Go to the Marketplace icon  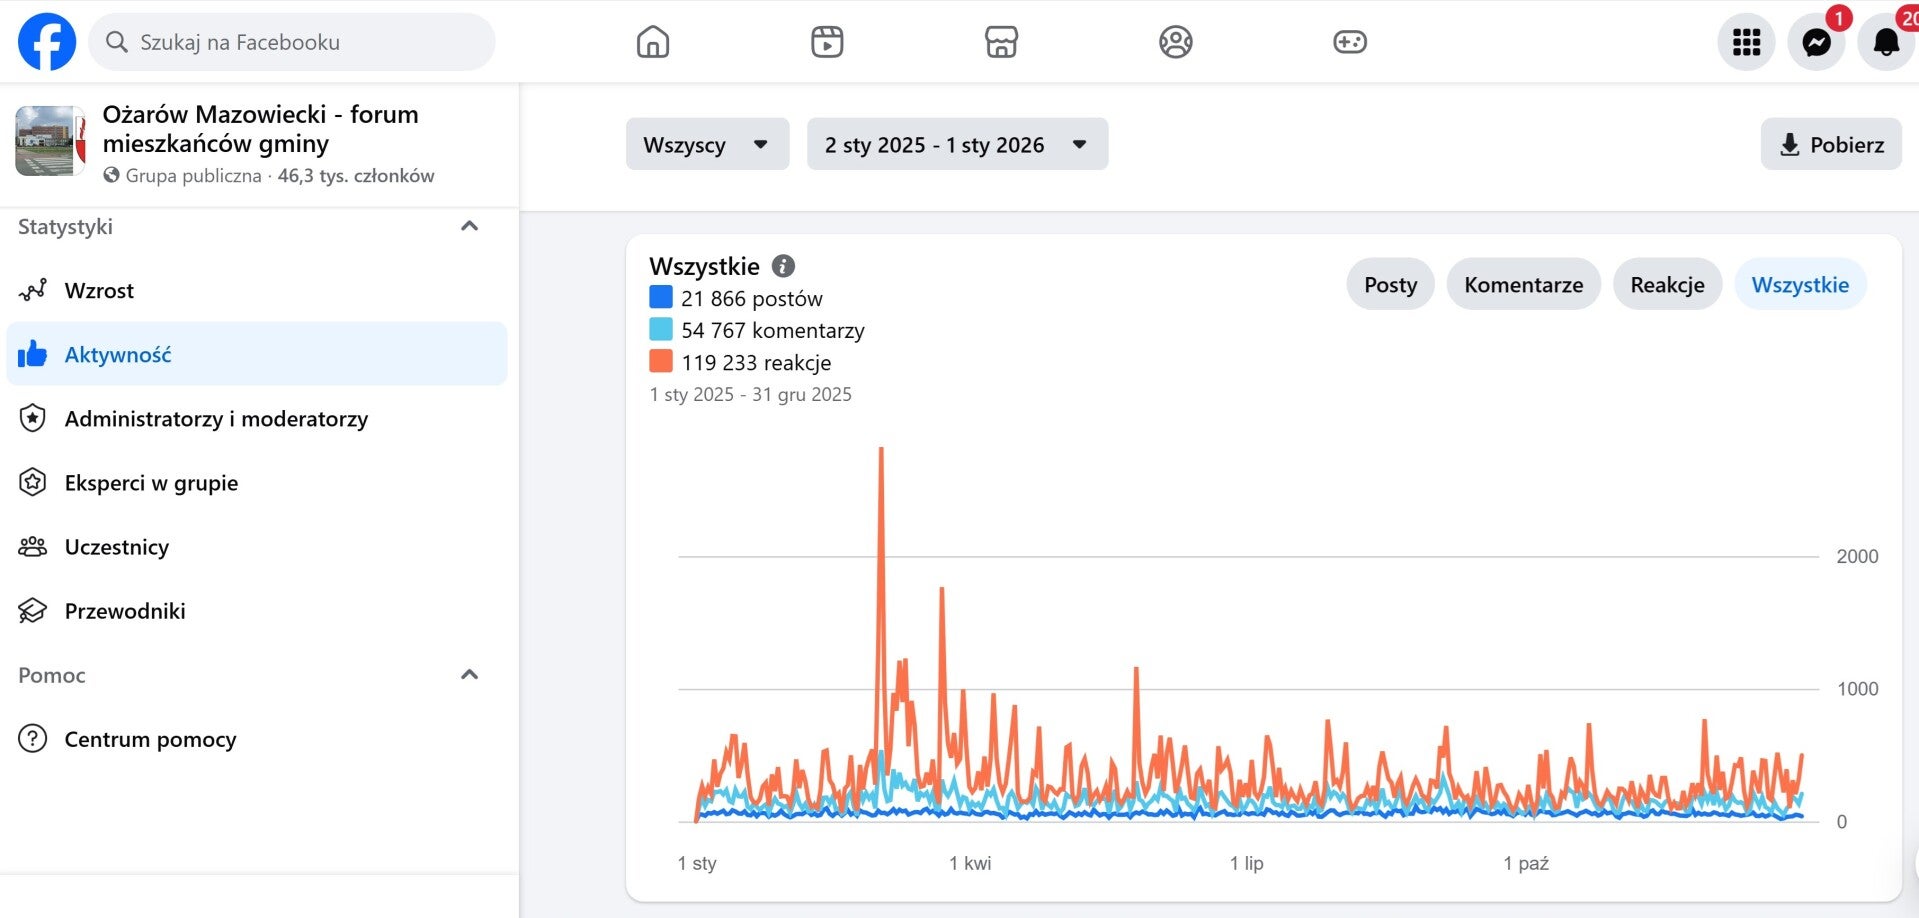point(1001,42)
